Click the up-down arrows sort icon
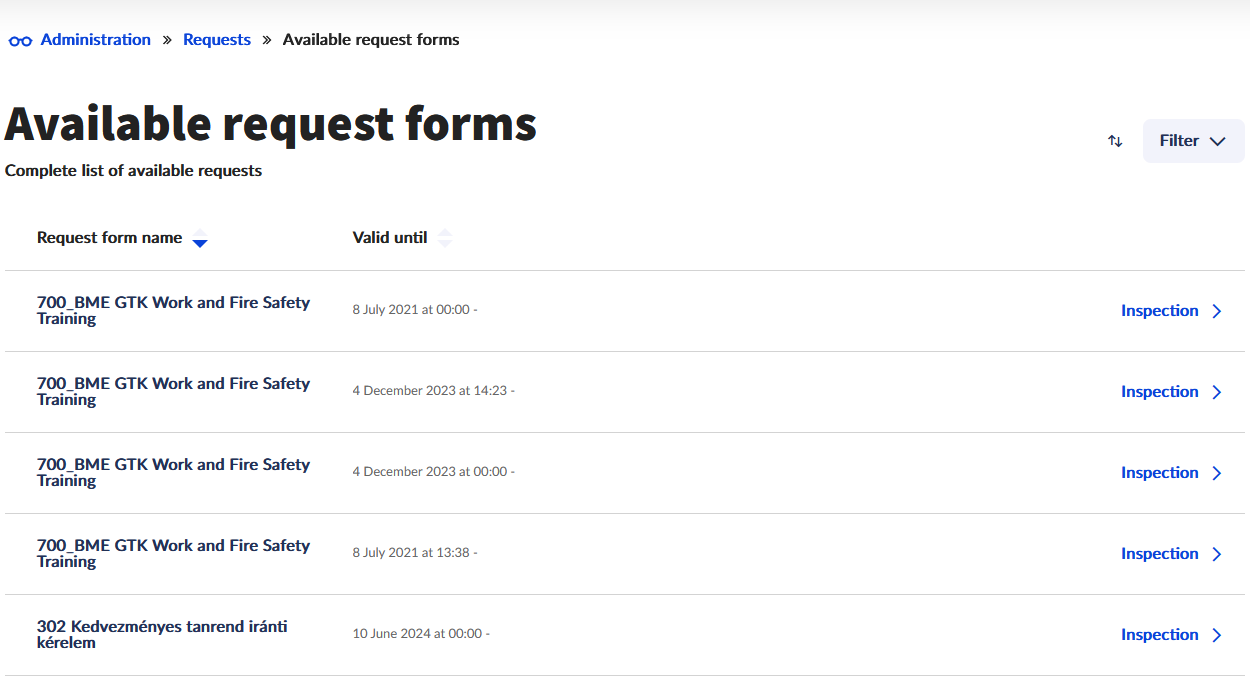The height and width of the screenshot is (676, 1250). pos(1115,141)
